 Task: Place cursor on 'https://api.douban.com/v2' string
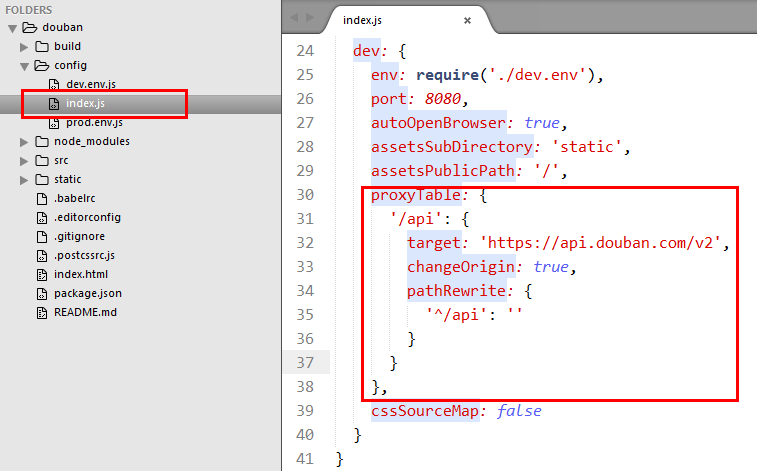601,243
